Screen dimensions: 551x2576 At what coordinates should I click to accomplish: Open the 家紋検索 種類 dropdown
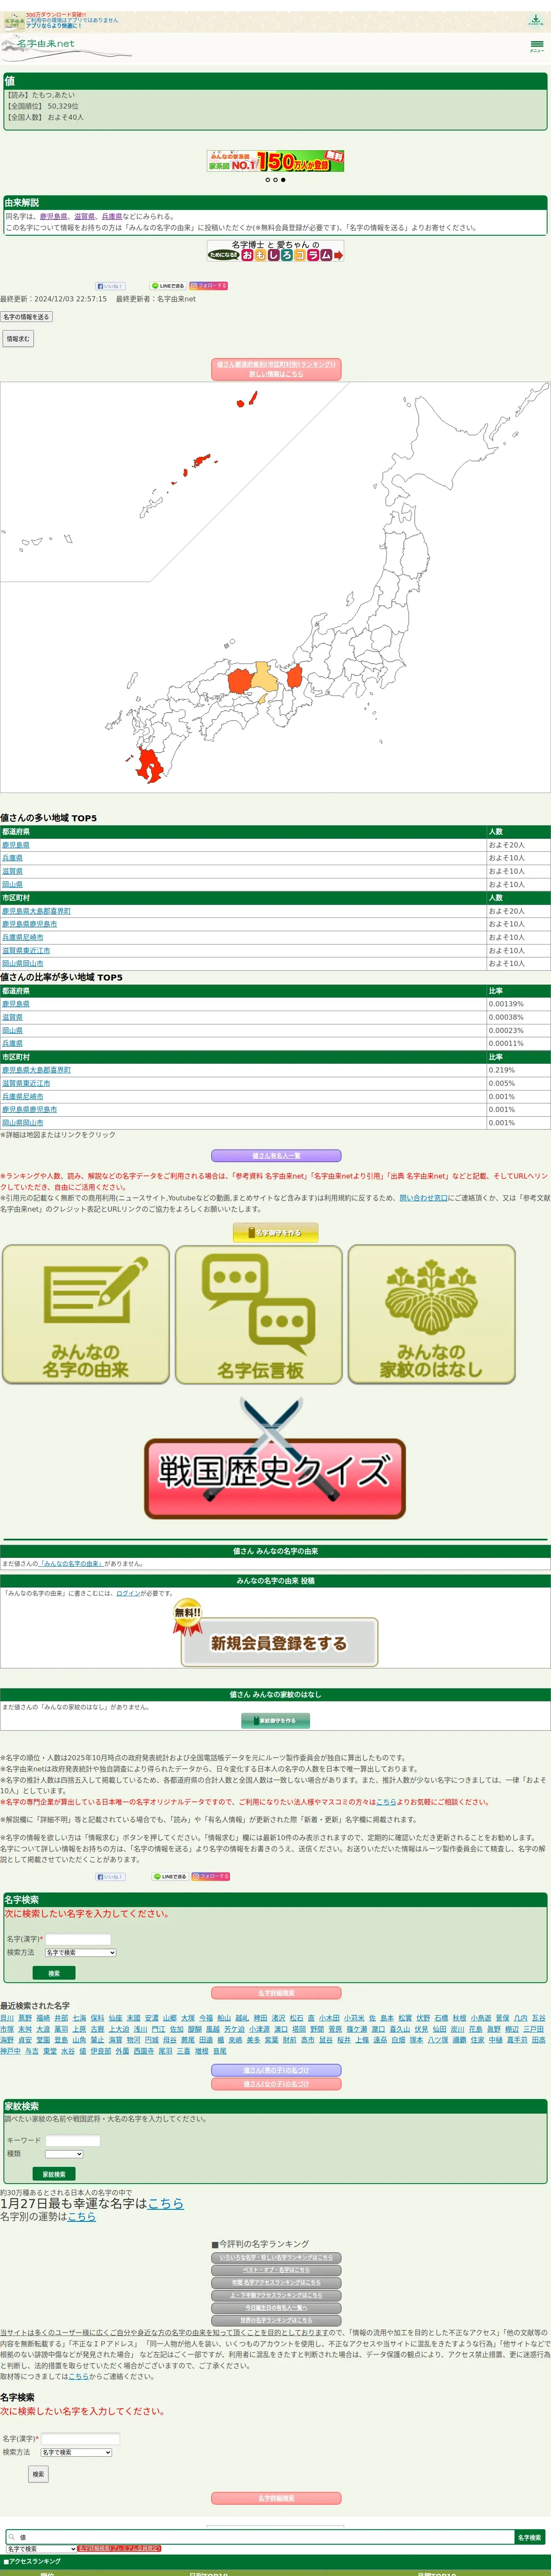tap(64, 2153)
